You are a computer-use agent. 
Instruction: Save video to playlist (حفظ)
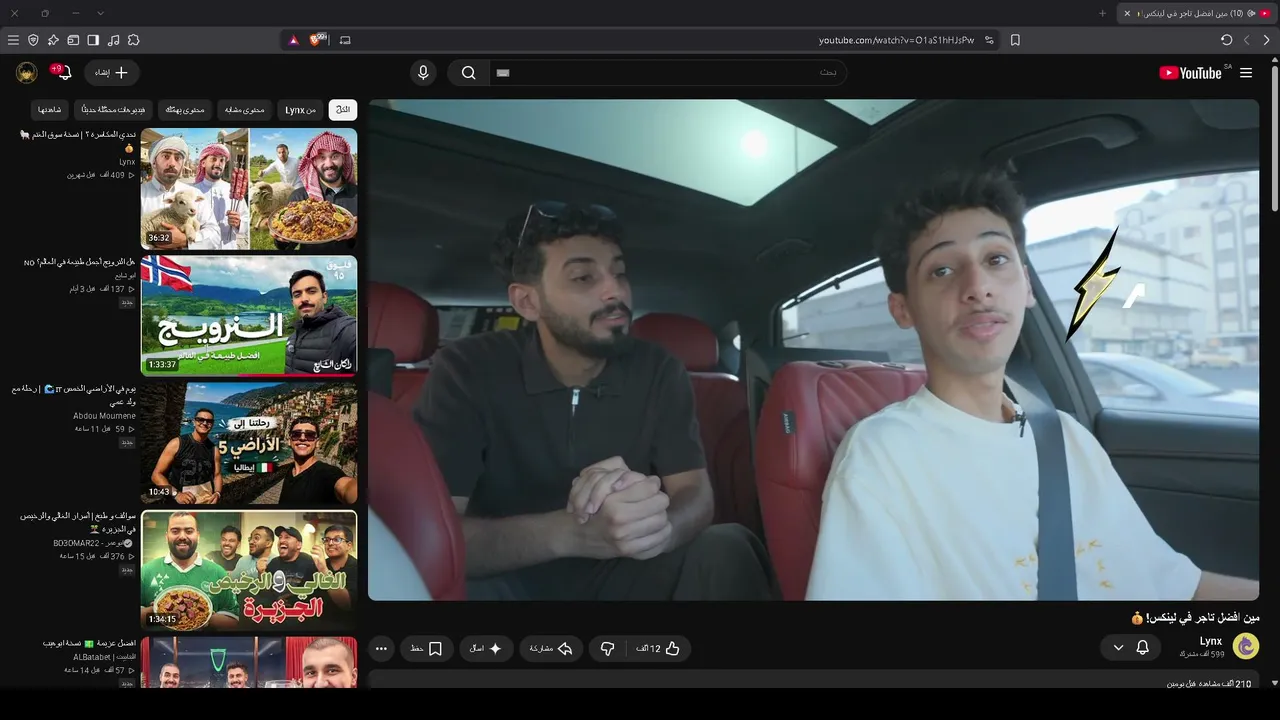pos(427,649)
